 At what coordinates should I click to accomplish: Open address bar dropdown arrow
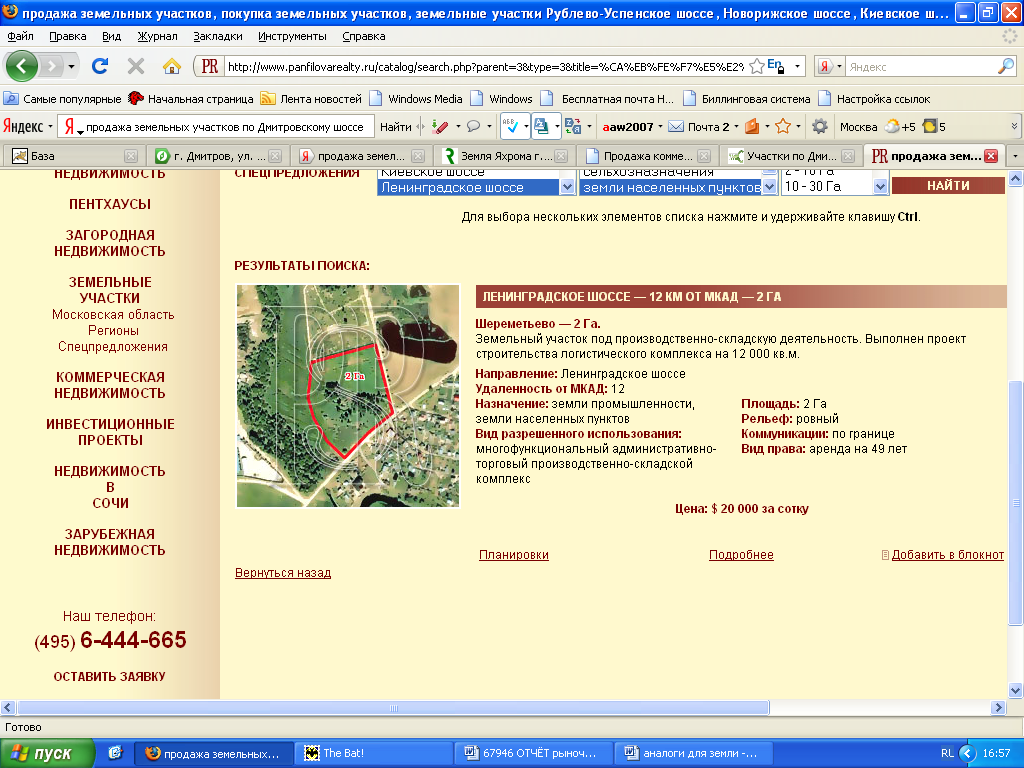797,66
